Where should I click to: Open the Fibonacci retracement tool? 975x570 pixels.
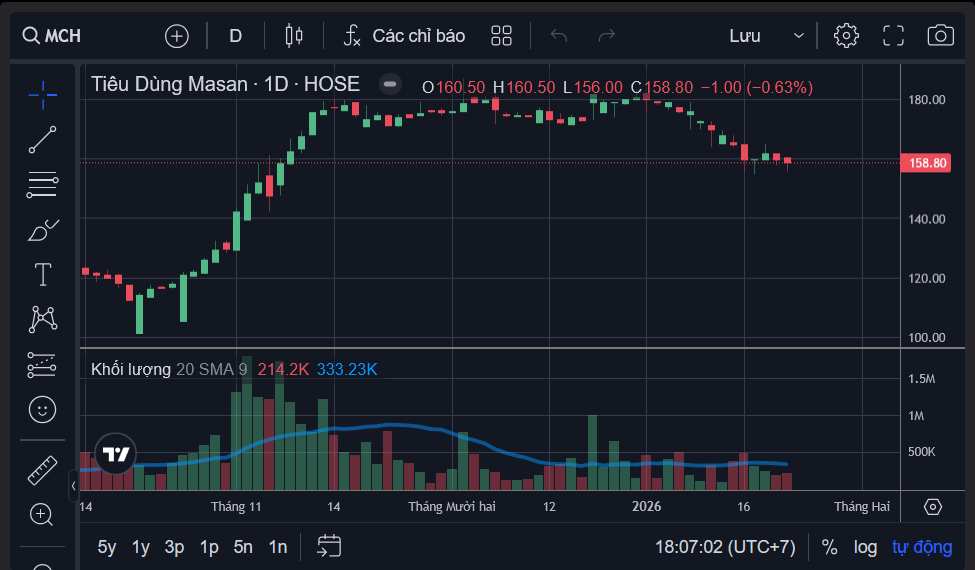click(x=42, y=185)
